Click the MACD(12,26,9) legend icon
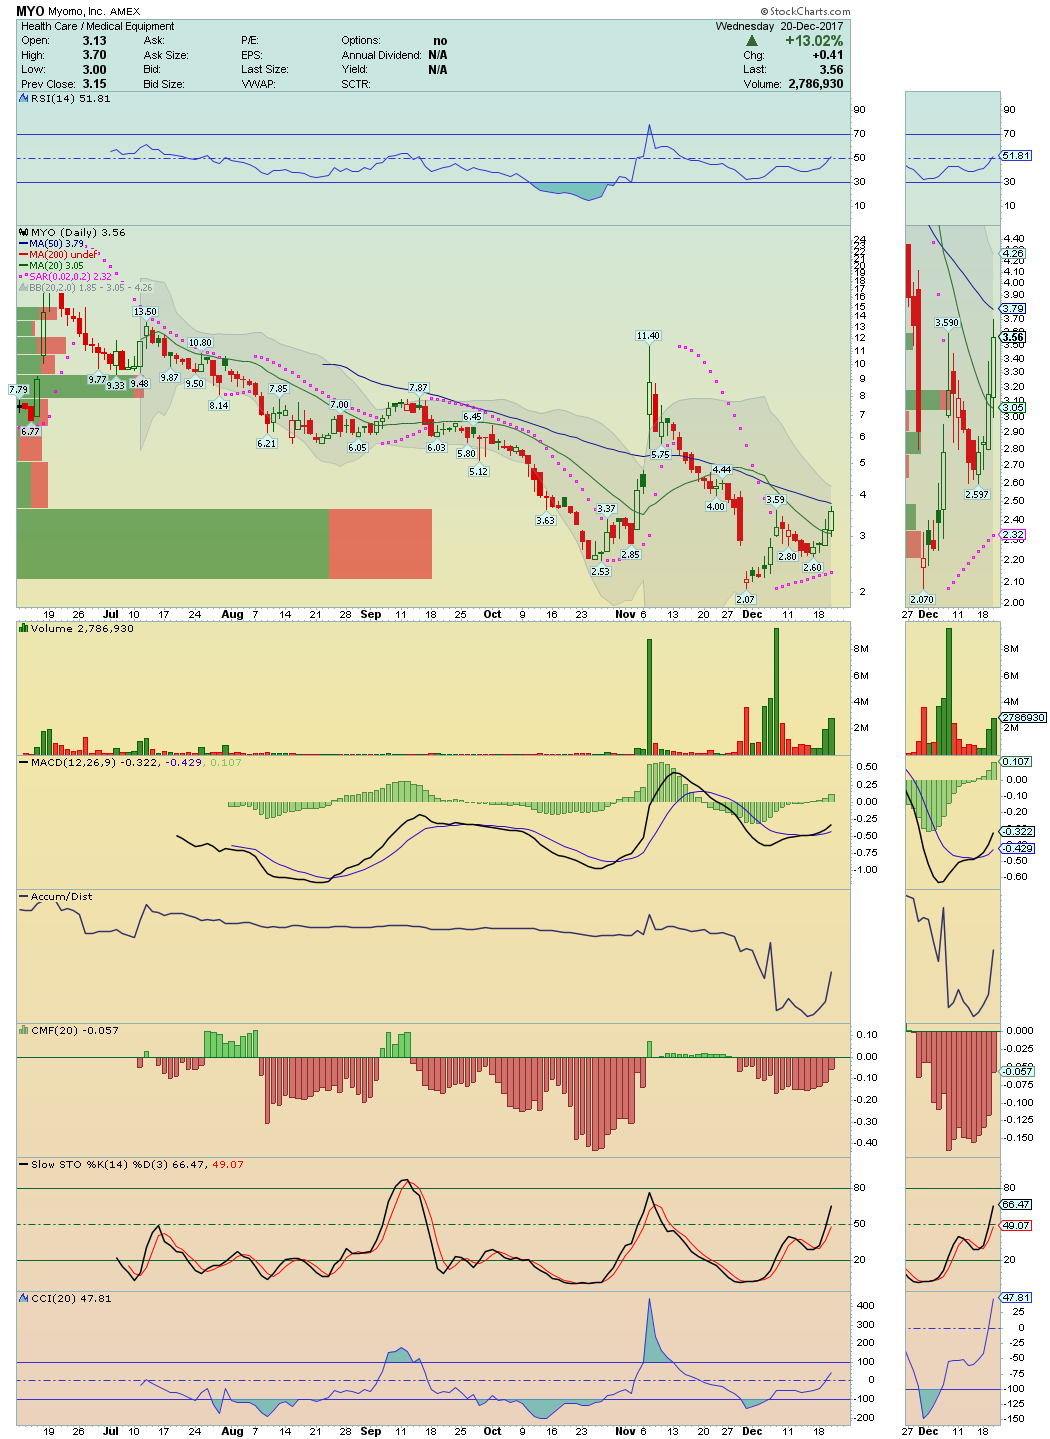The width and height of the screenshot is (1050, 1439). point(24,762)
